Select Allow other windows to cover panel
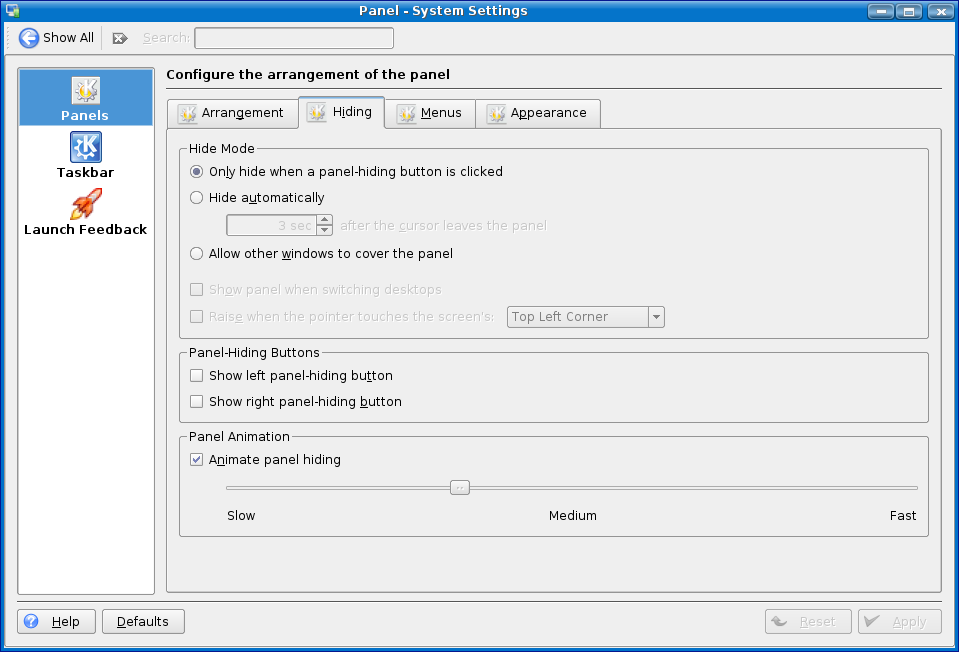This screenshot has width=959, height=652. 197,254
